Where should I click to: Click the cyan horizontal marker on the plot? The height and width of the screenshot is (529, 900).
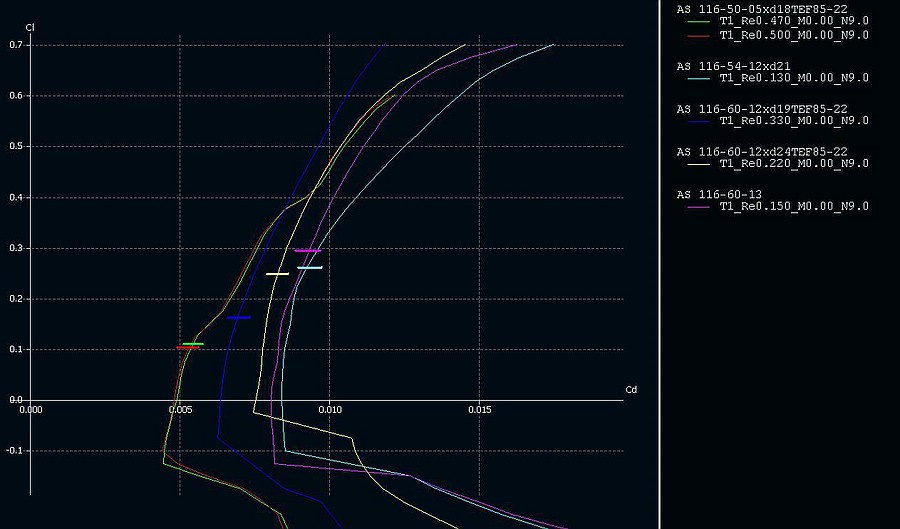pyautogui.click(x=310, y=267)
